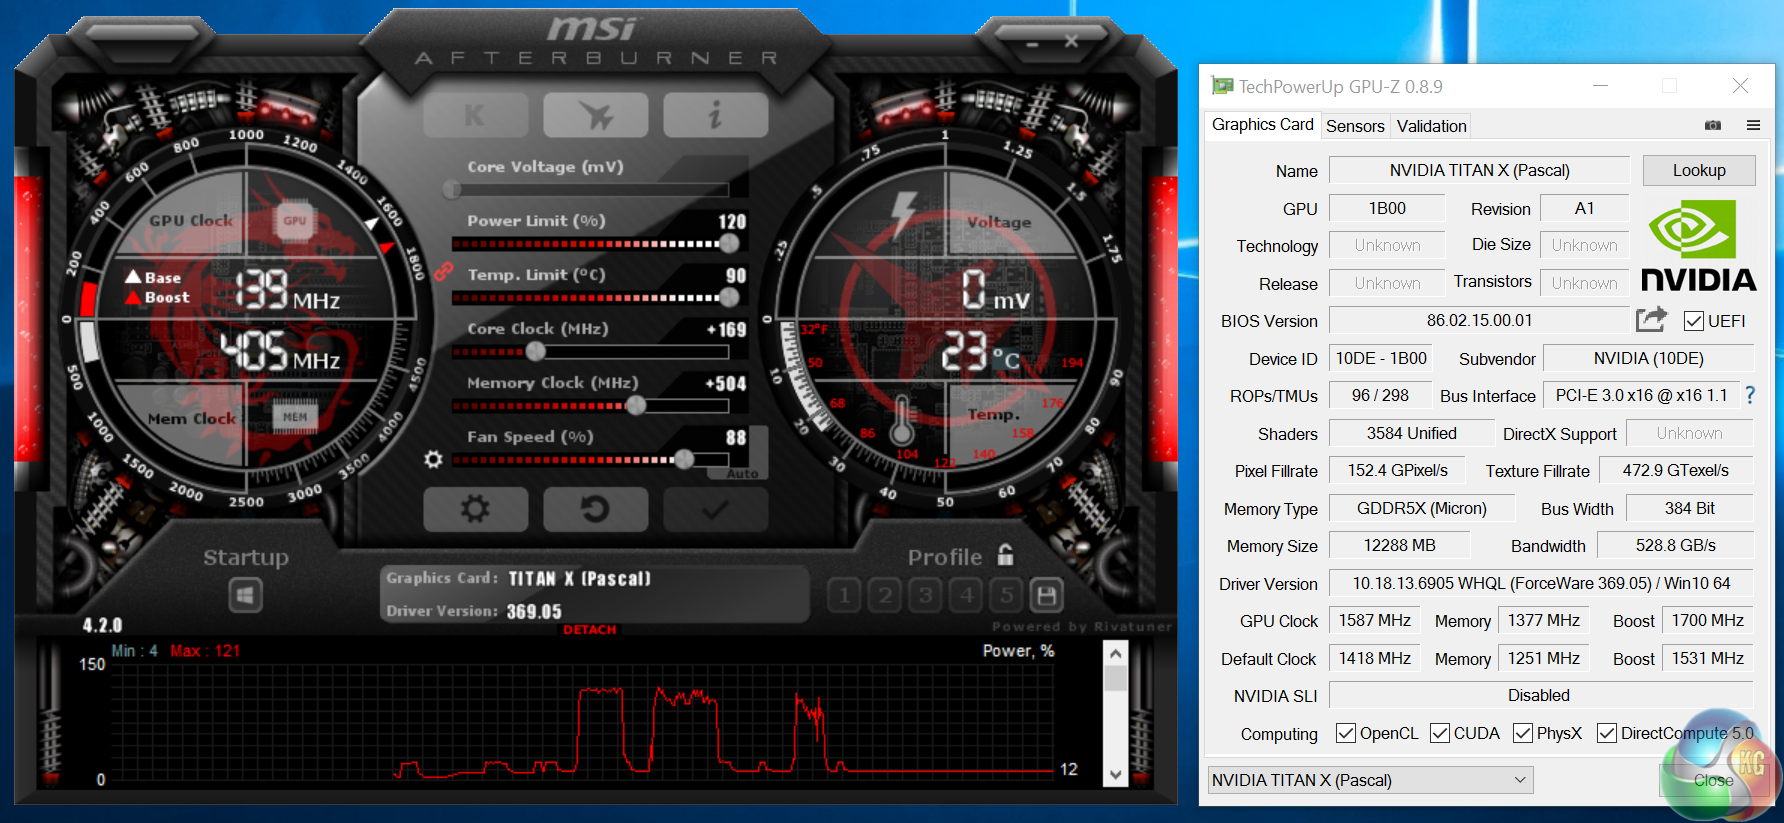
Task: Toggle the CUDA checkbox
Action: tap(1440, 733)
